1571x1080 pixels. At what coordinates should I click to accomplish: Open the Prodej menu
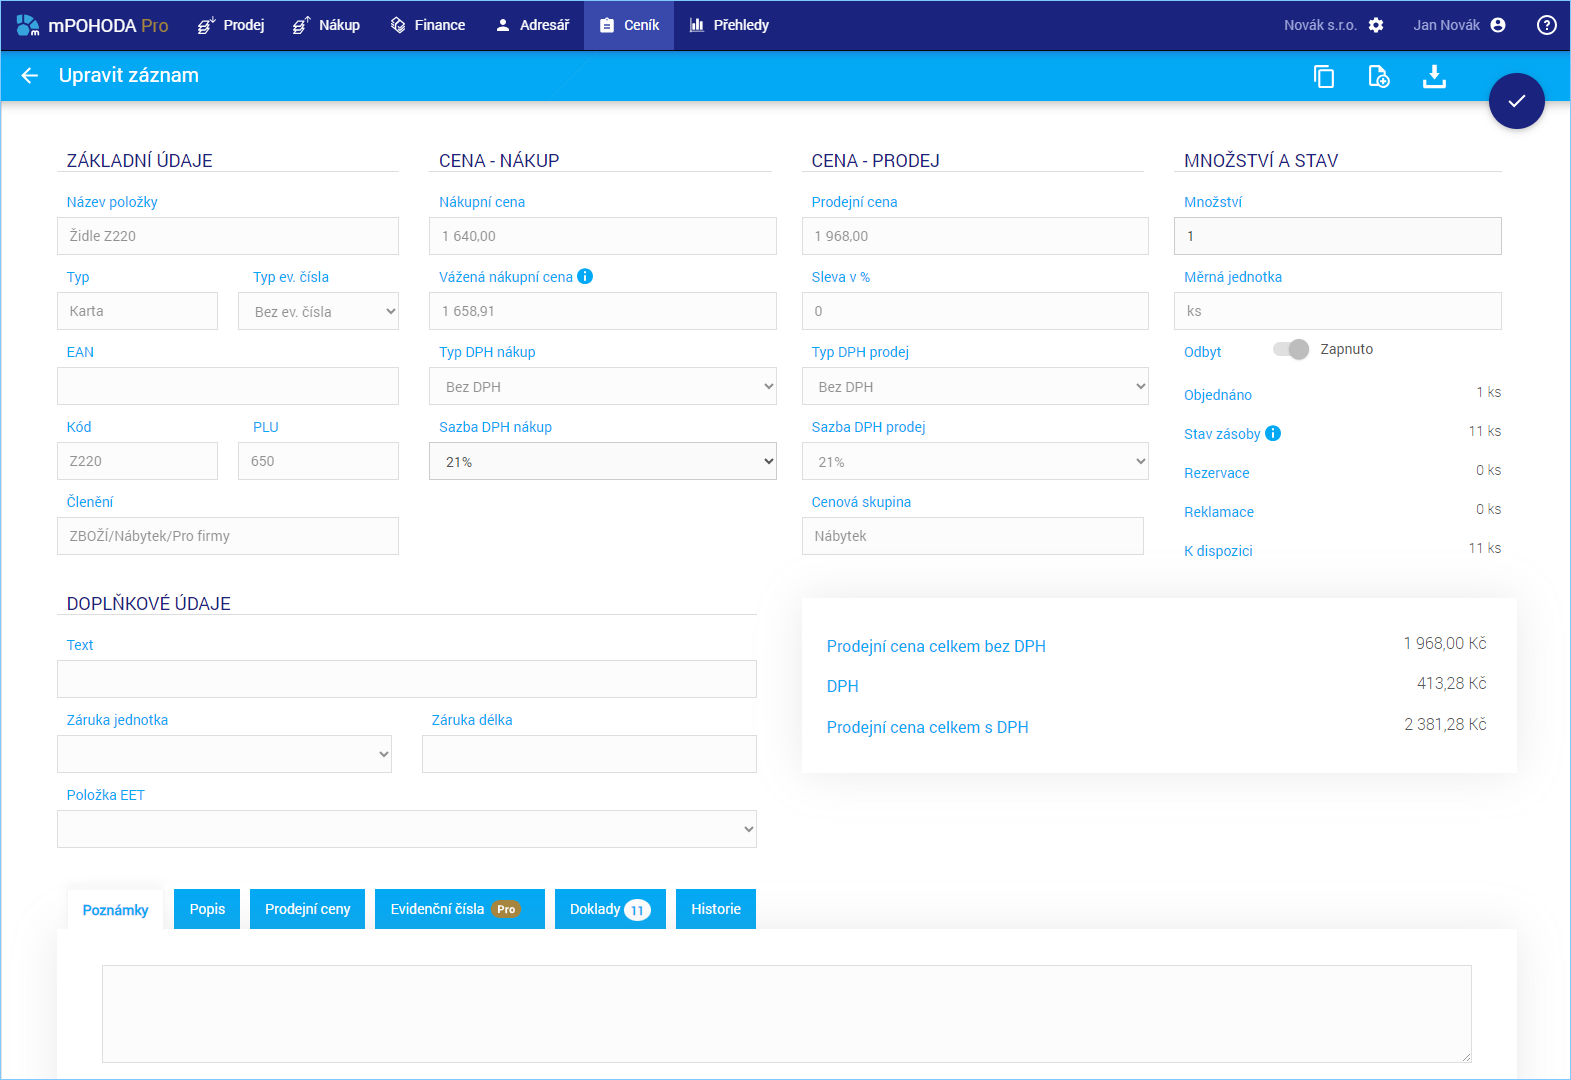[x=231, y=25]
